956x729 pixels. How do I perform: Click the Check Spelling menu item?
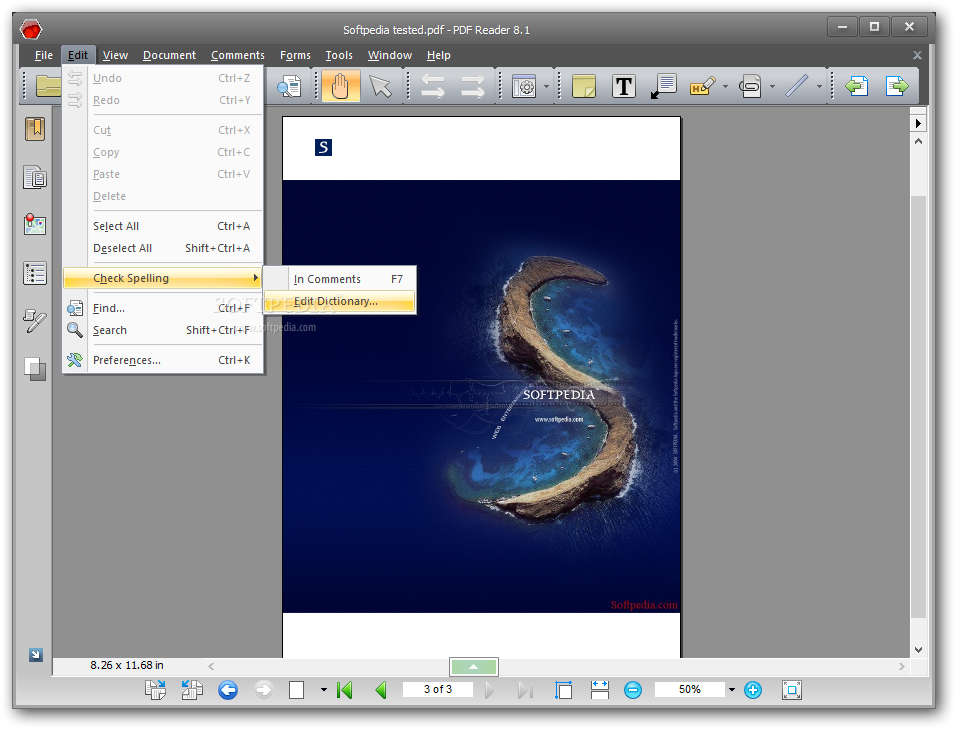163,278
